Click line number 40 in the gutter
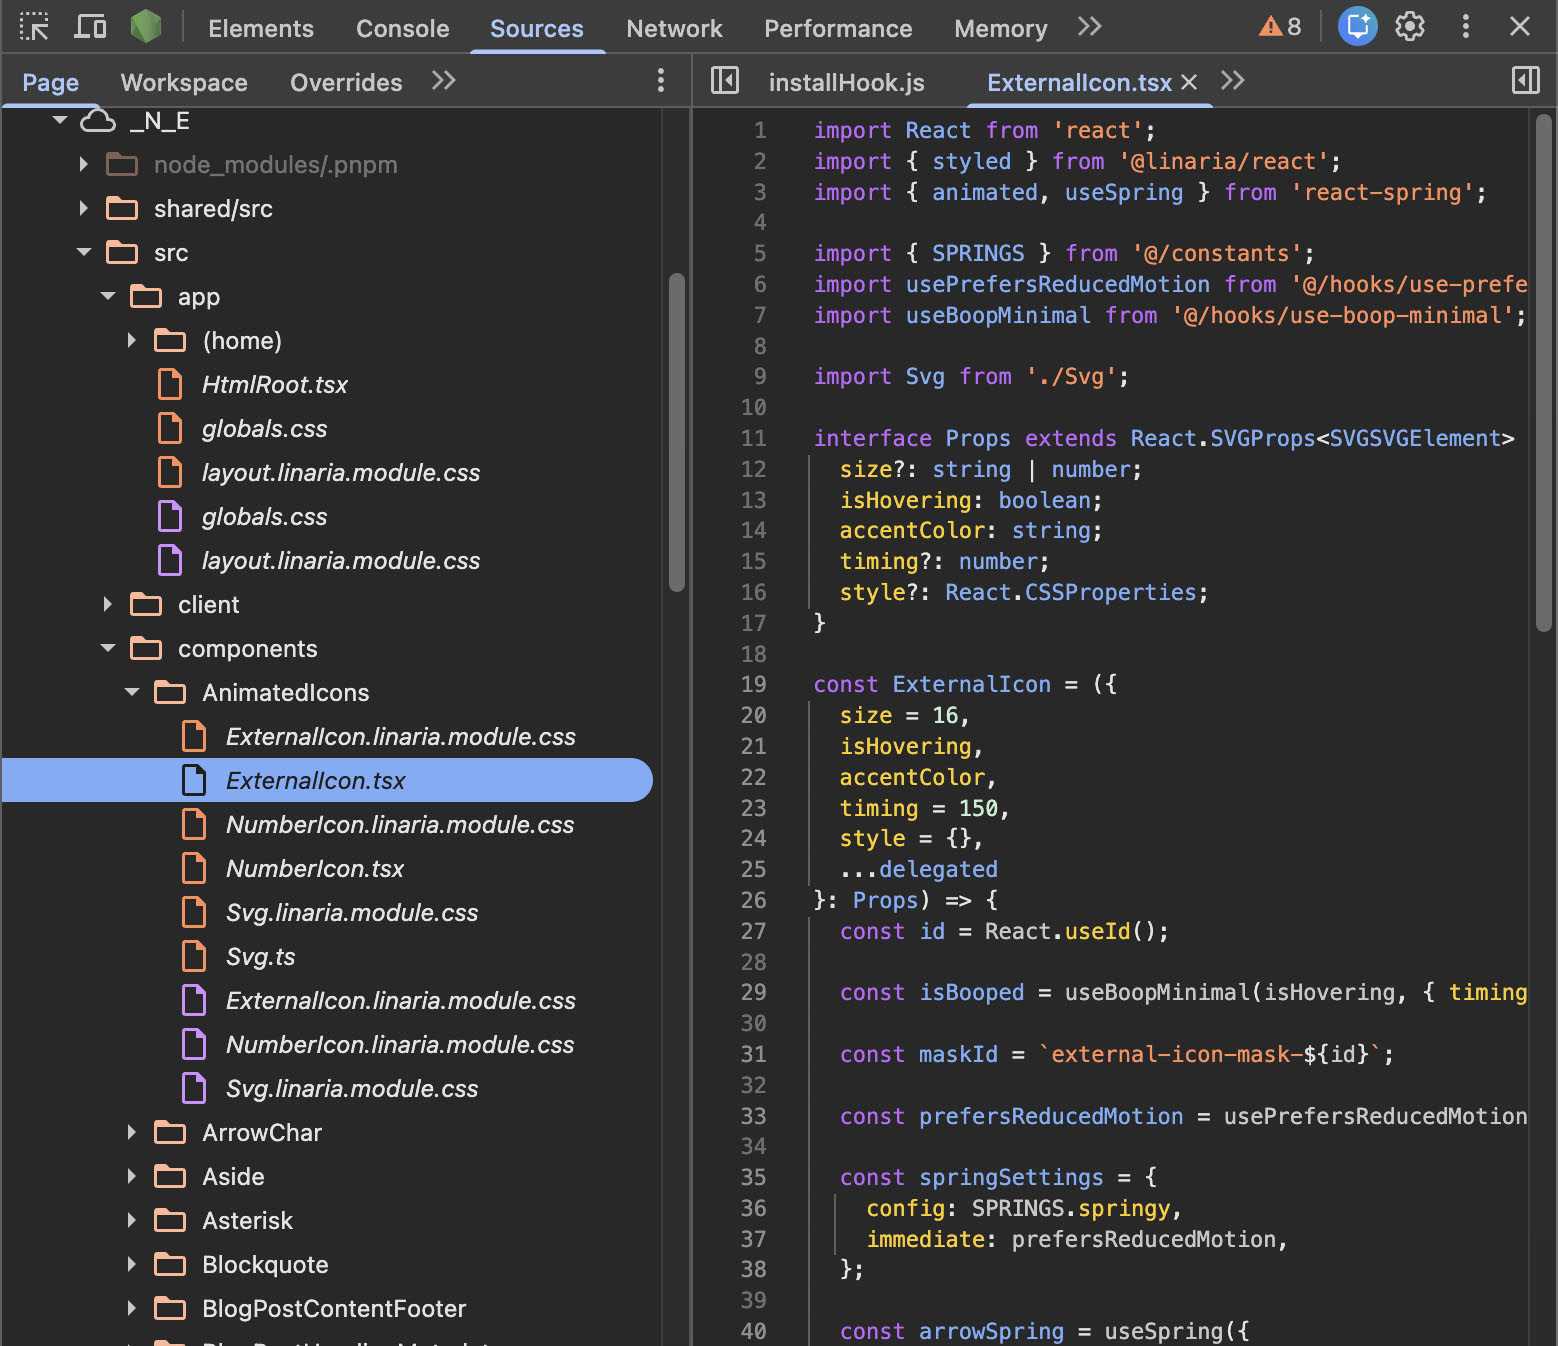 click(753, 1331)
